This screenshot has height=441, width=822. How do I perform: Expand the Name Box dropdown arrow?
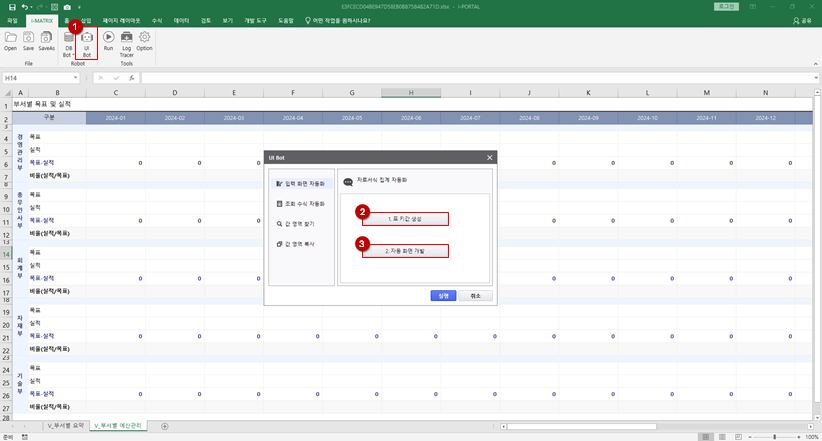[75, 78]
